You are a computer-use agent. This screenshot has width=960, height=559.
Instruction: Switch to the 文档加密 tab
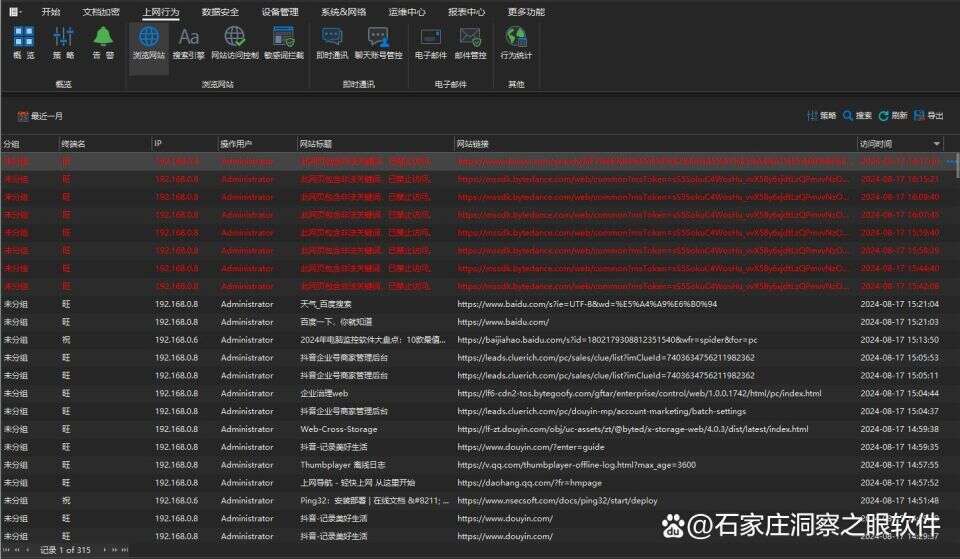point(101,12)
